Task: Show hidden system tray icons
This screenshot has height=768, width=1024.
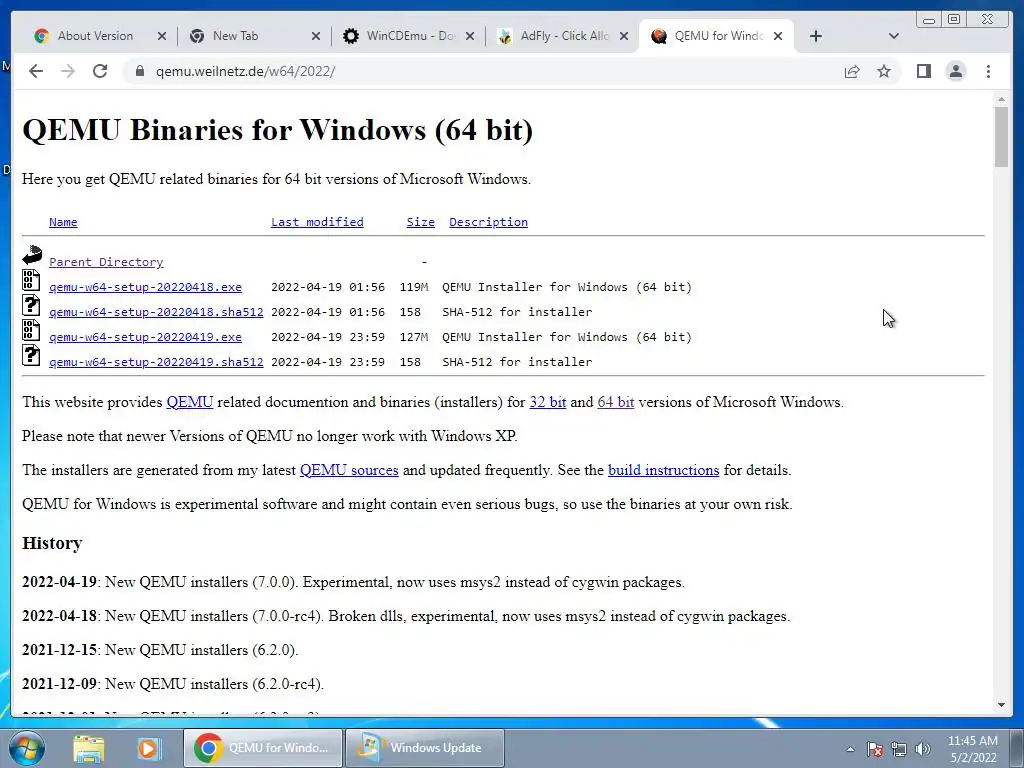Action: coord(850,749)
